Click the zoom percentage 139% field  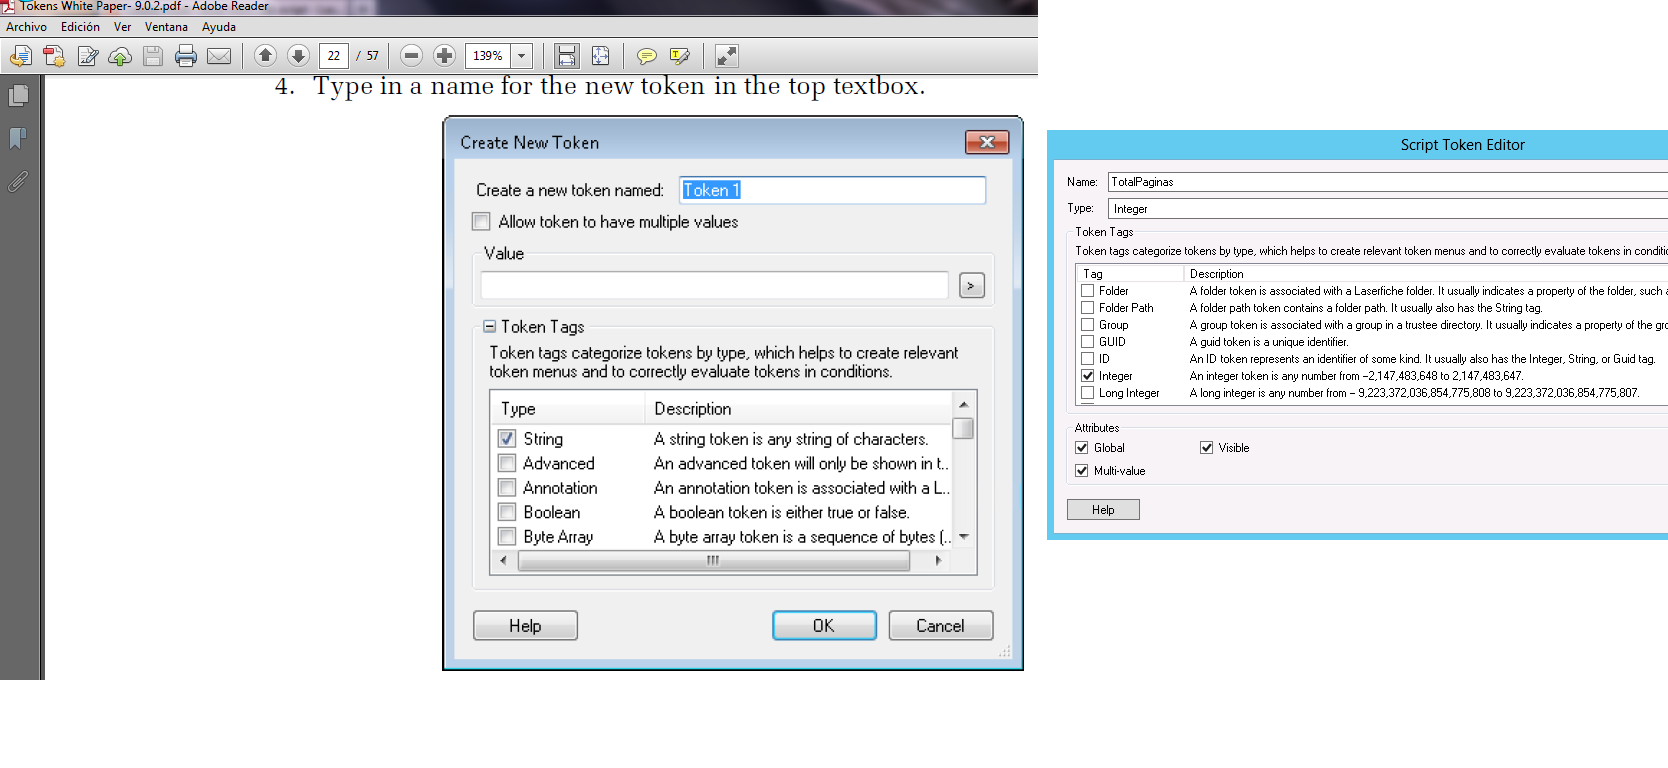point(488,56)
